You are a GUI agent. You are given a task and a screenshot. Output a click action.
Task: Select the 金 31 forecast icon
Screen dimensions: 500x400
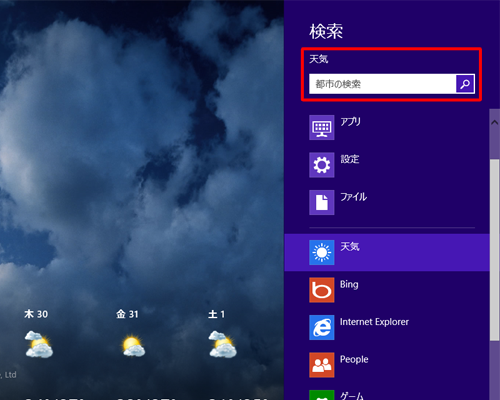point(133,345)
